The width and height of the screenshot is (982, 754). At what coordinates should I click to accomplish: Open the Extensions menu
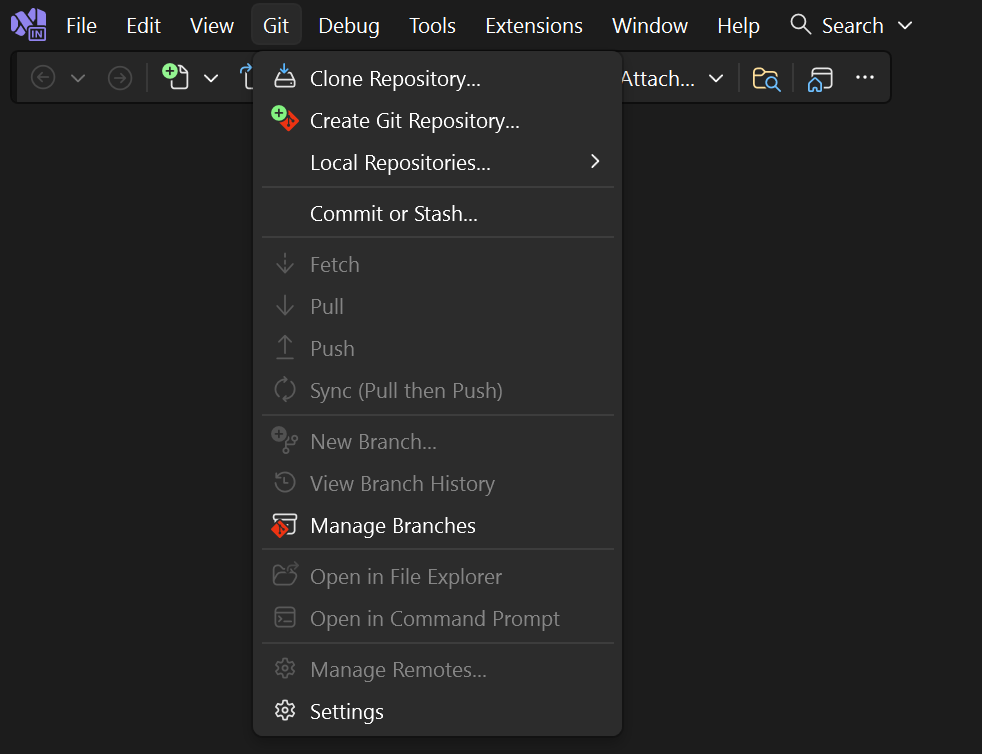[533, 25]
